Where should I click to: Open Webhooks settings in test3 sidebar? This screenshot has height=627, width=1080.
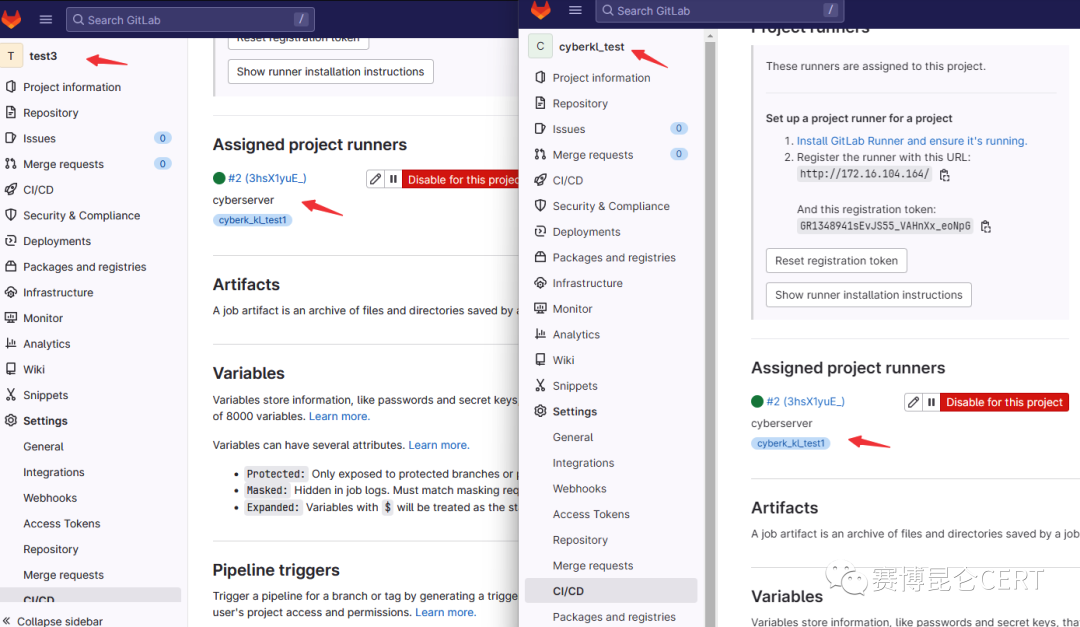(x=50, y=497)
